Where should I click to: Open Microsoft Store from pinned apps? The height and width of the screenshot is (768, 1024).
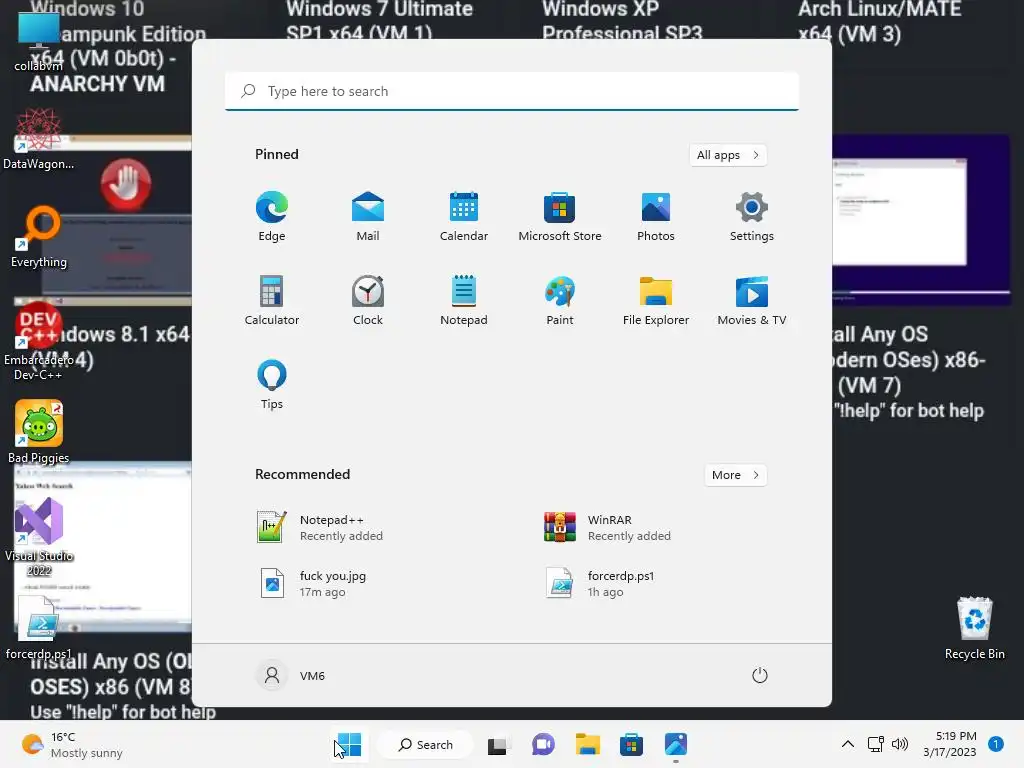[x=560, y=216]
